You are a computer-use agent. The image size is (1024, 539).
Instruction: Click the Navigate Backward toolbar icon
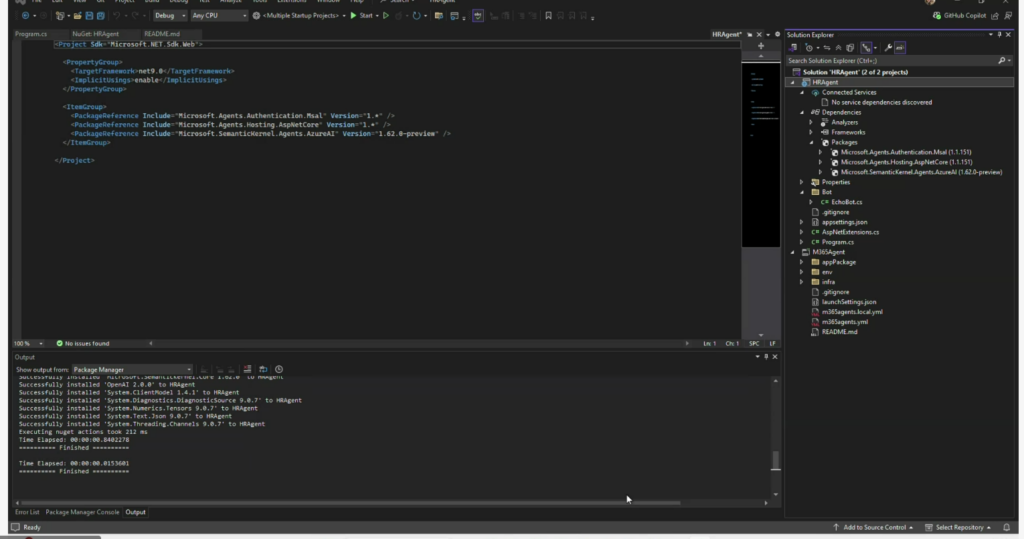click(x=25, y=16)
